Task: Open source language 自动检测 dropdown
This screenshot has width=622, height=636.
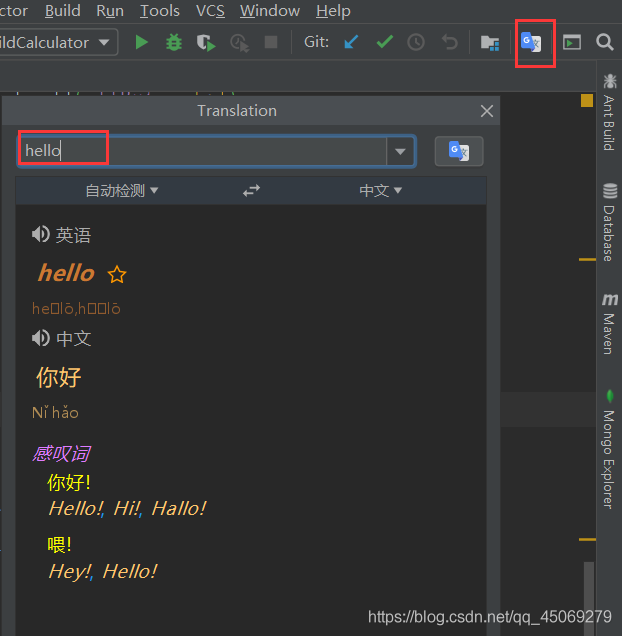Action: [121, 190]
